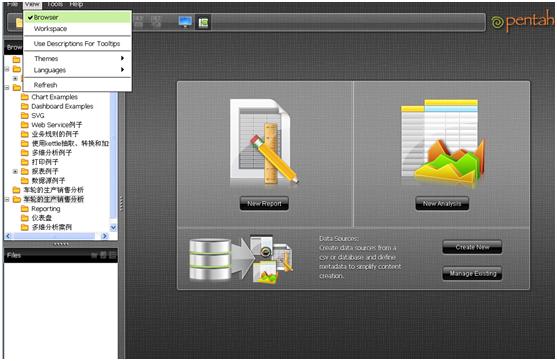The width and height of the screenshot is (557, 361).
Task: Enable Use Descriptions For Tooltips
Action: (x=77, y=44)
